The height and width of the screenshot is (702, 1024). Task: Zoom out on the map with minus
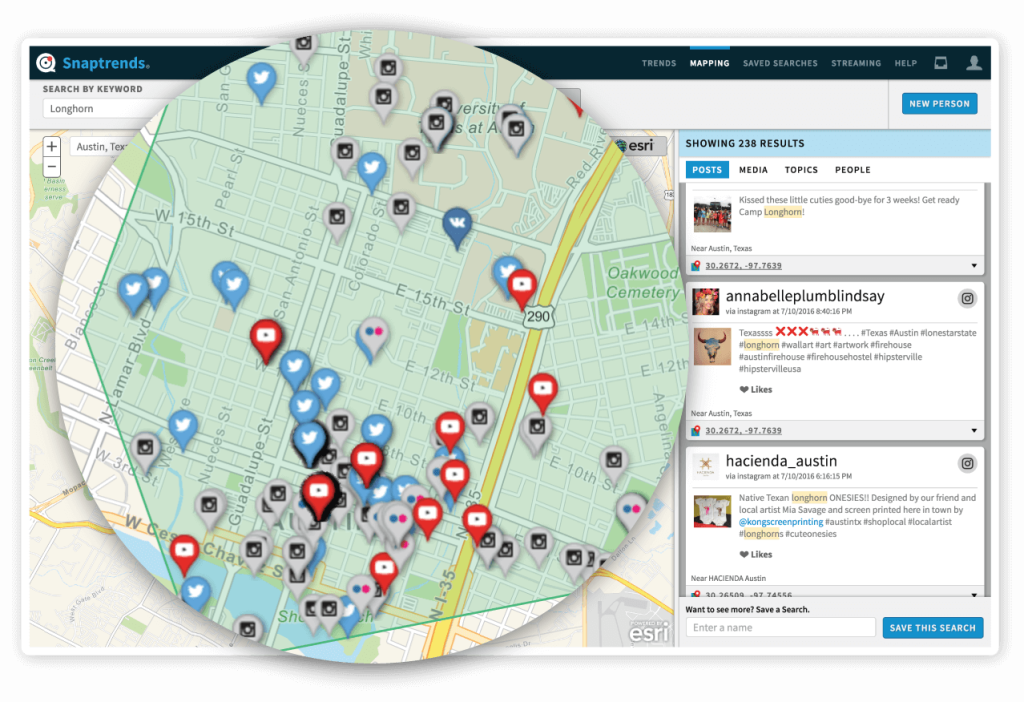pyautogui.click(x=52, y=166)
